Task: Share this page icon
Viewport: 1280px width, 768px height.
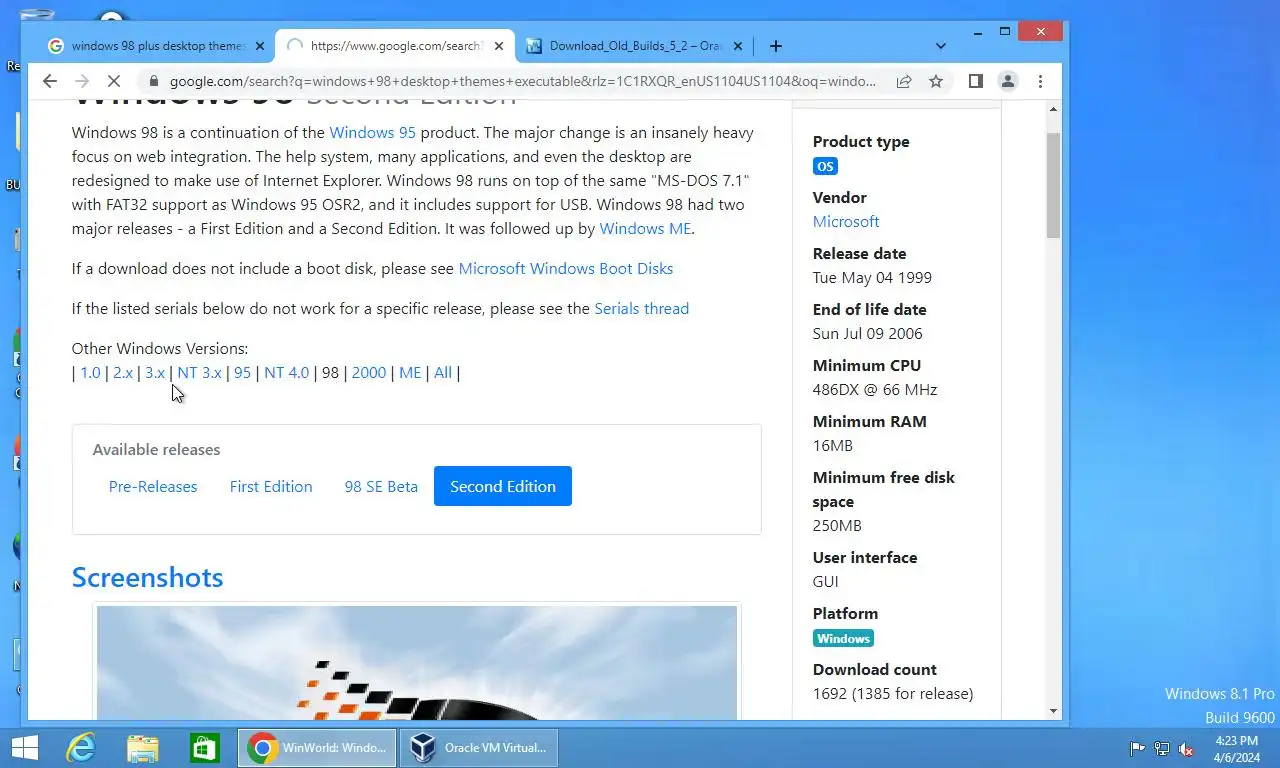Action: tap(904, 81)
